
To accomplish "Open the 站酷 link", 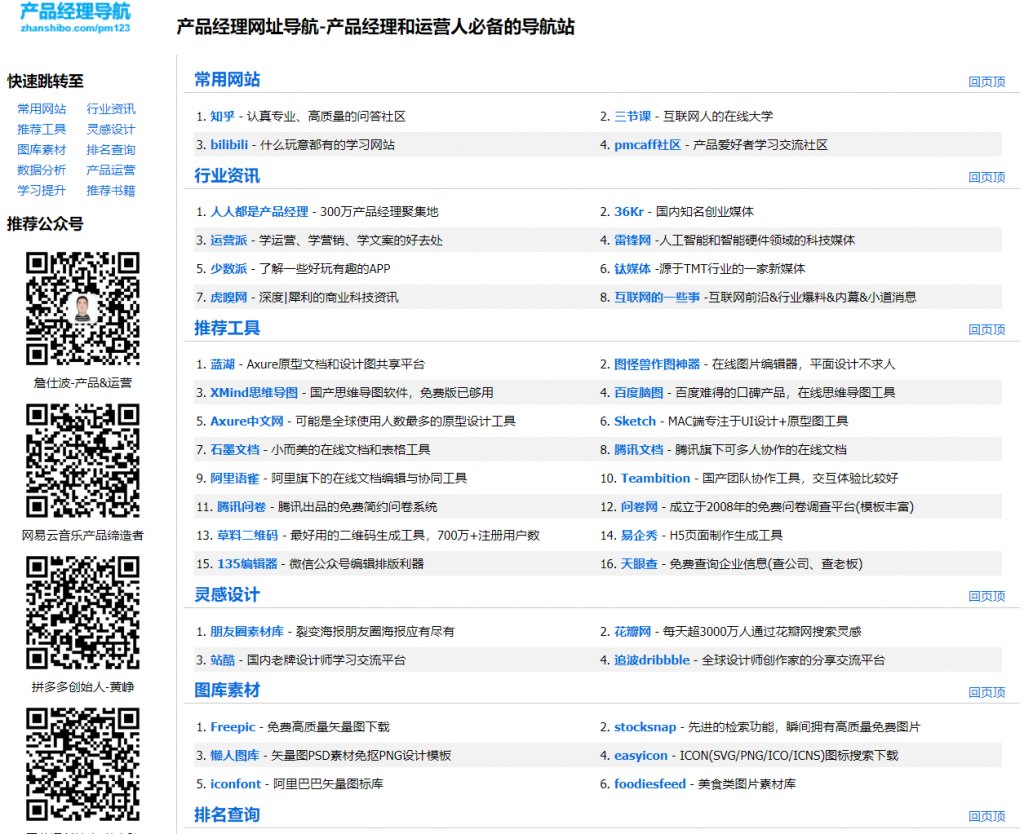I will (222, 660).
